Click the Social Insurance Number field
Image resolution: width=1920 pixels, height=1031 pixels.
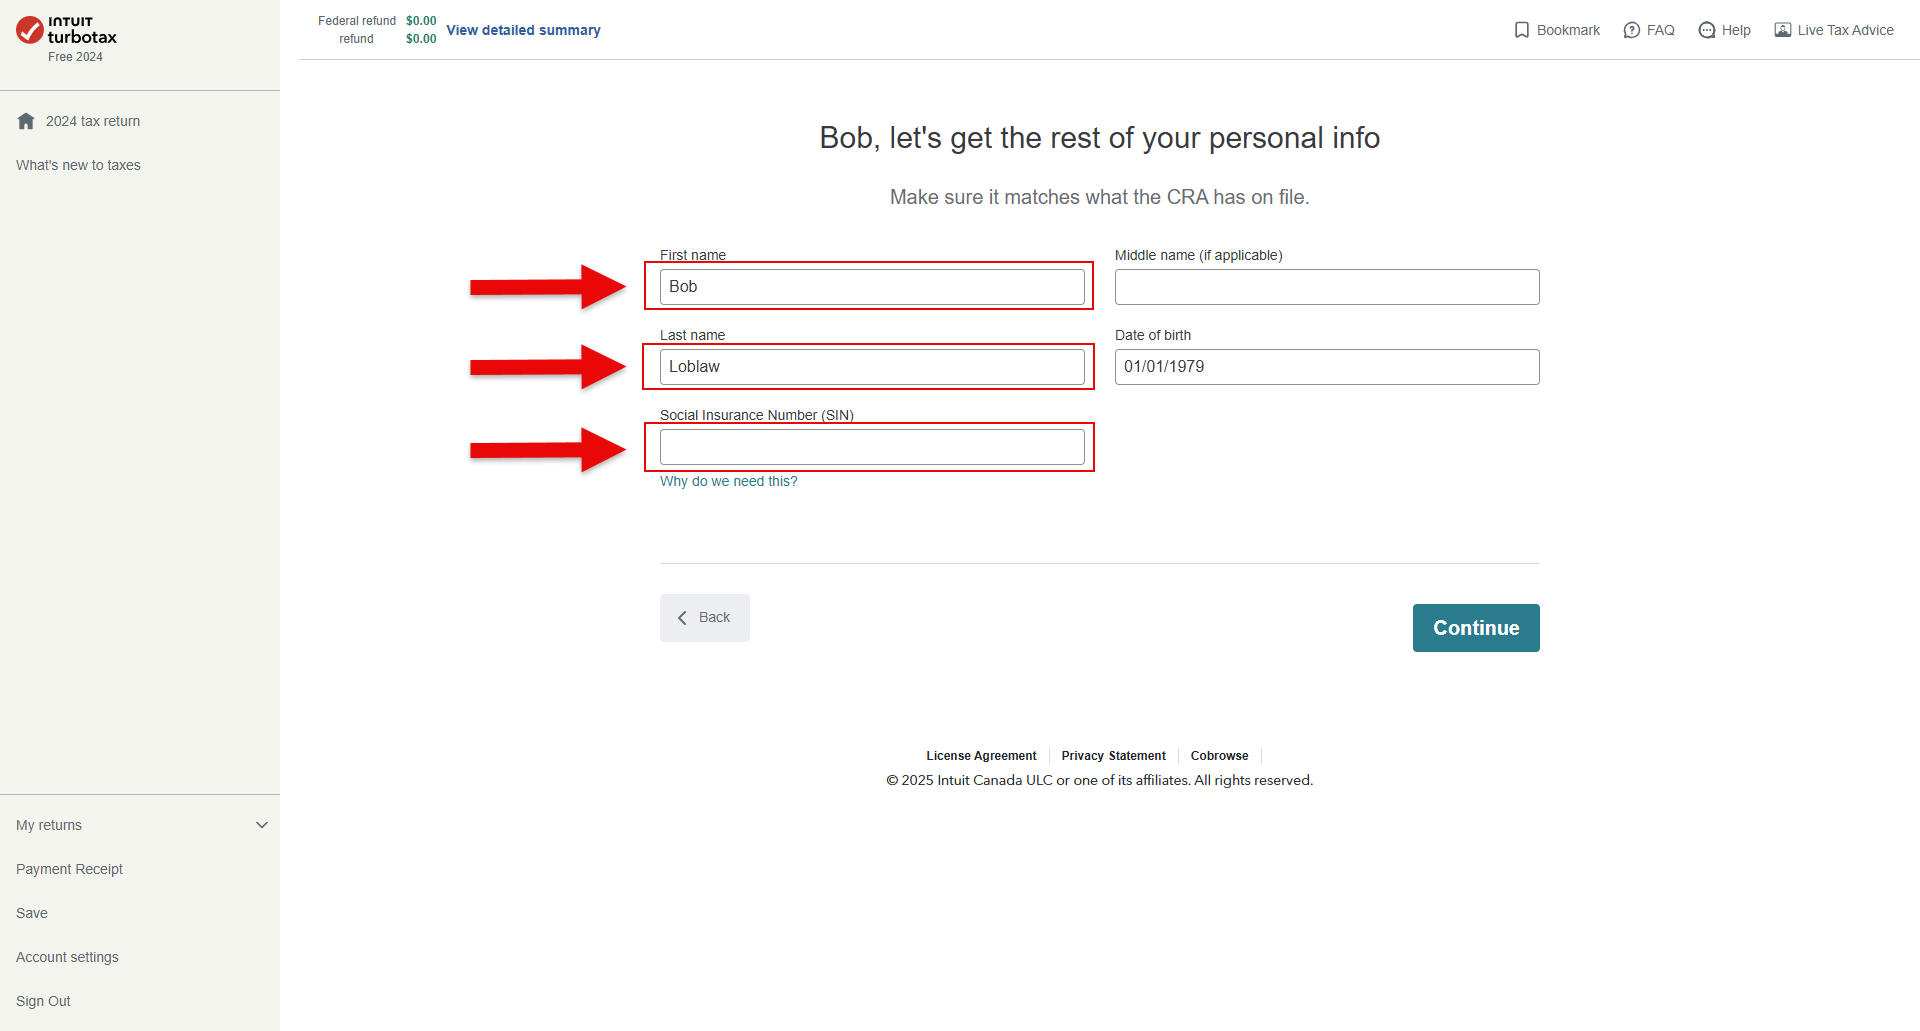click(x=872, y=447)
